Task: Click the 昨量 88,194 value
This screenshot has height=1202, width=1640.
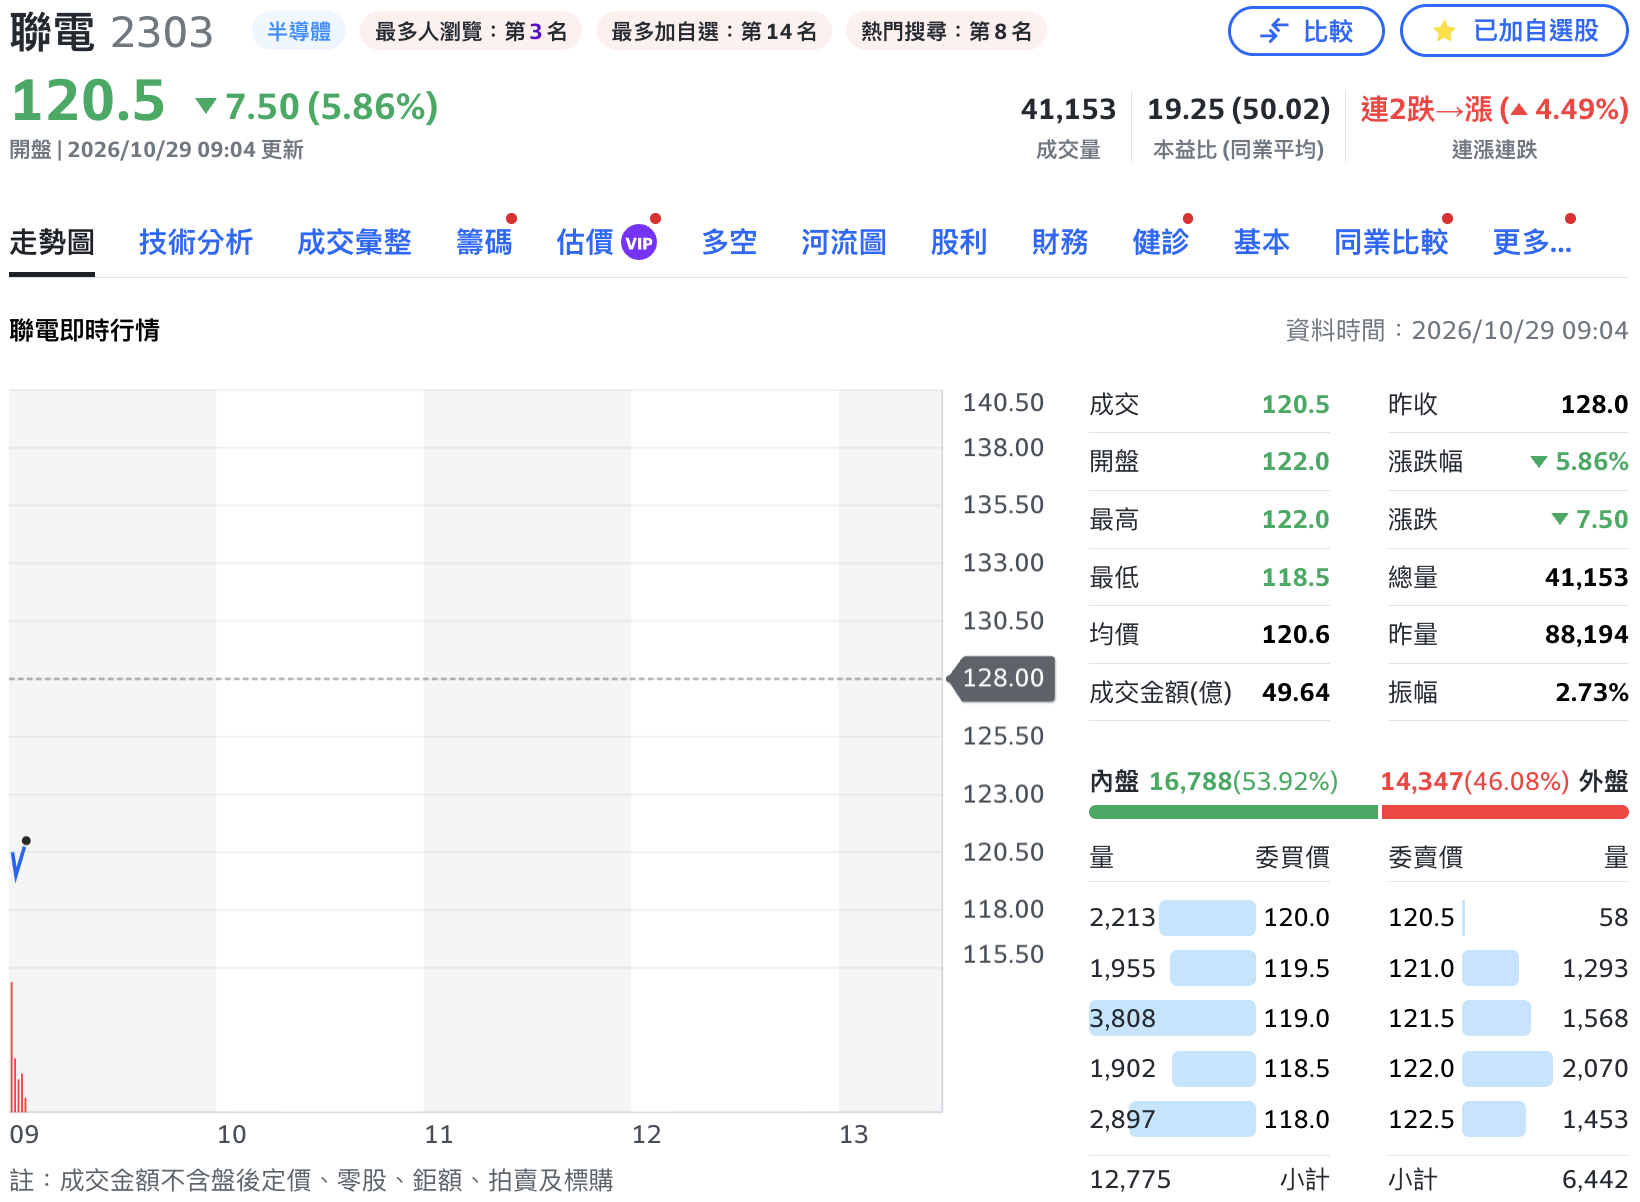Action: click(1586, 634)
